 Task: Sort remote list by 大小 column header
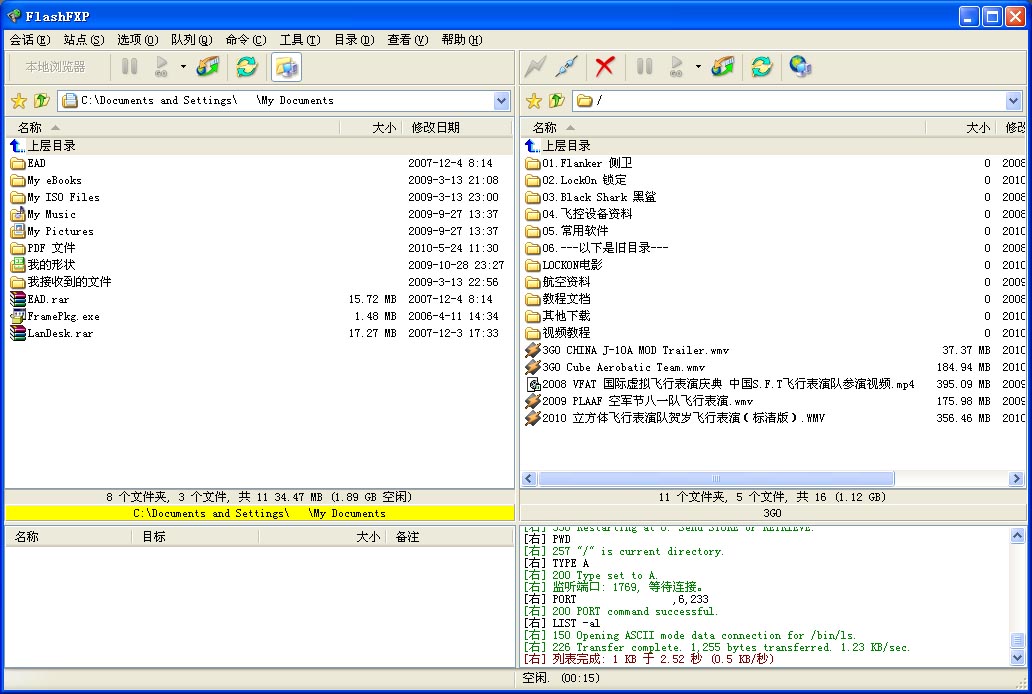[x=961, y=128]
